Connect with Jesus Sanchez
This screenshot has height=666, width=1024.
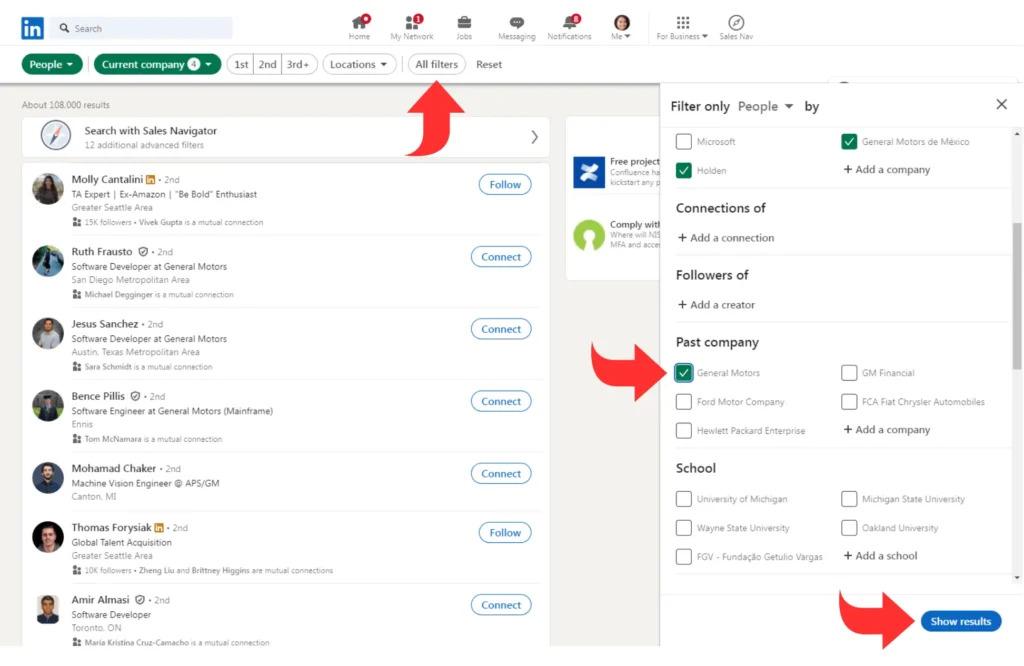click(501, 329)
